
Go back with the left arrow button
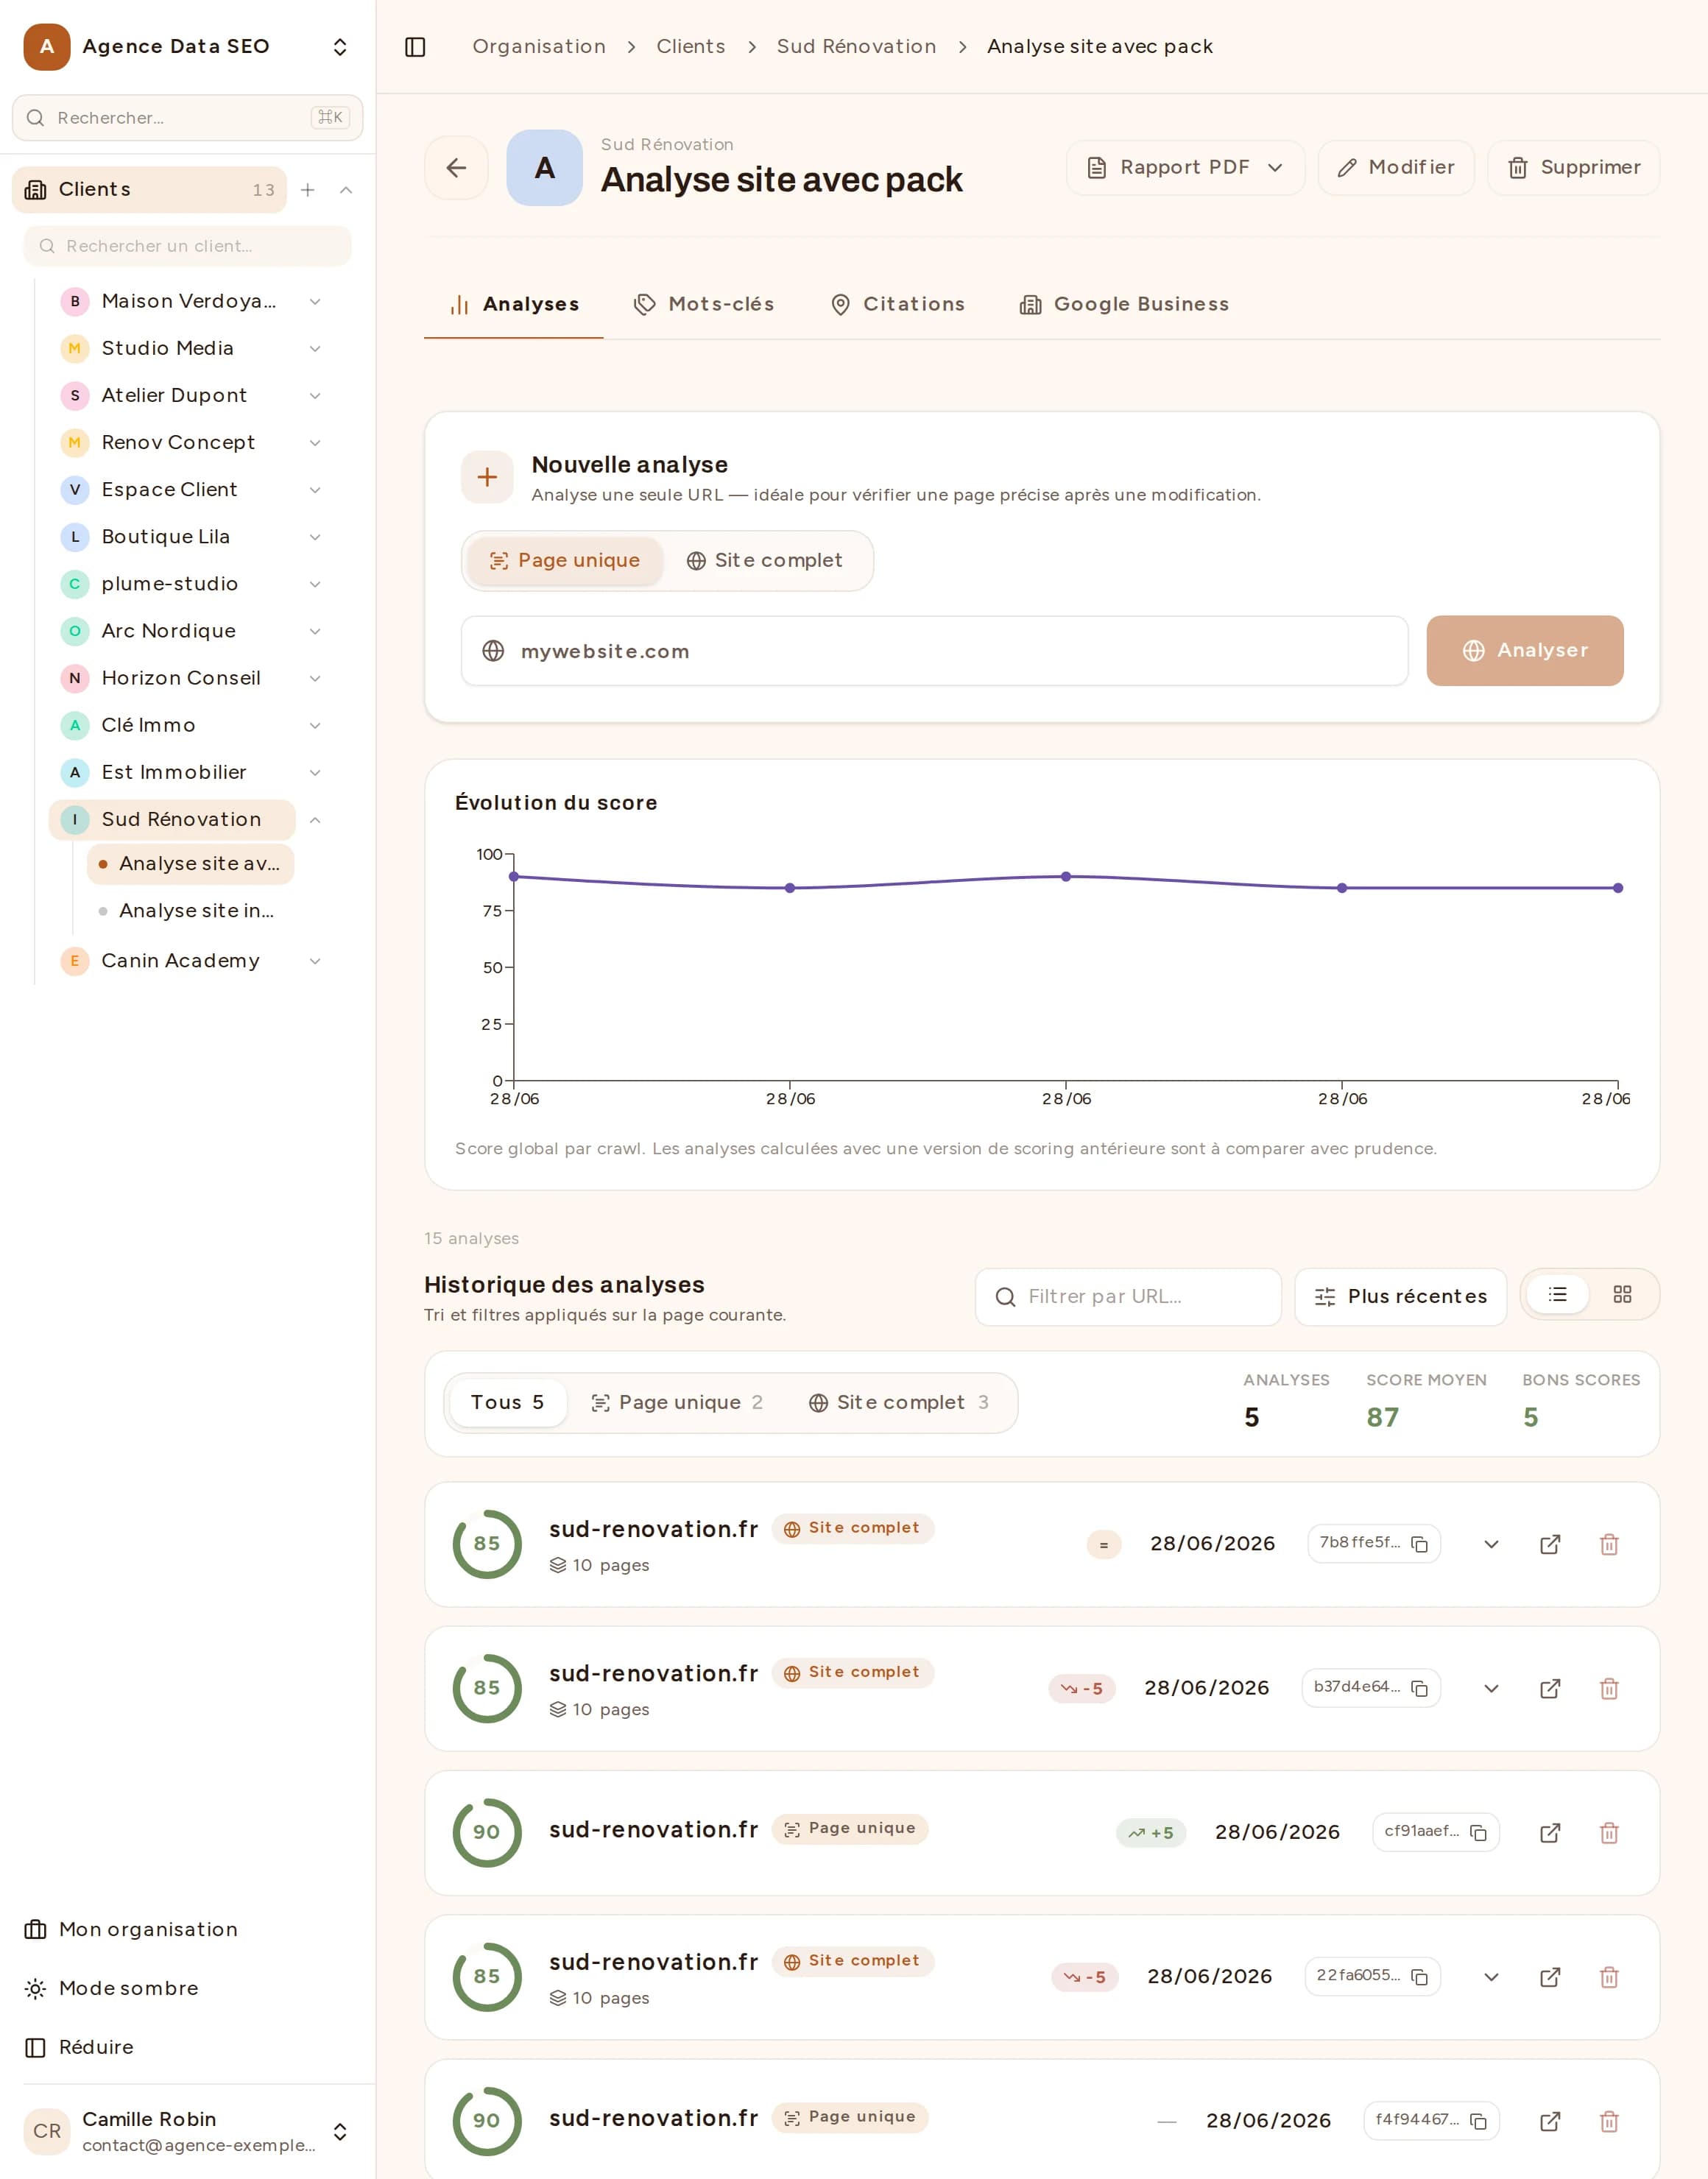click(x=456, y=168)
